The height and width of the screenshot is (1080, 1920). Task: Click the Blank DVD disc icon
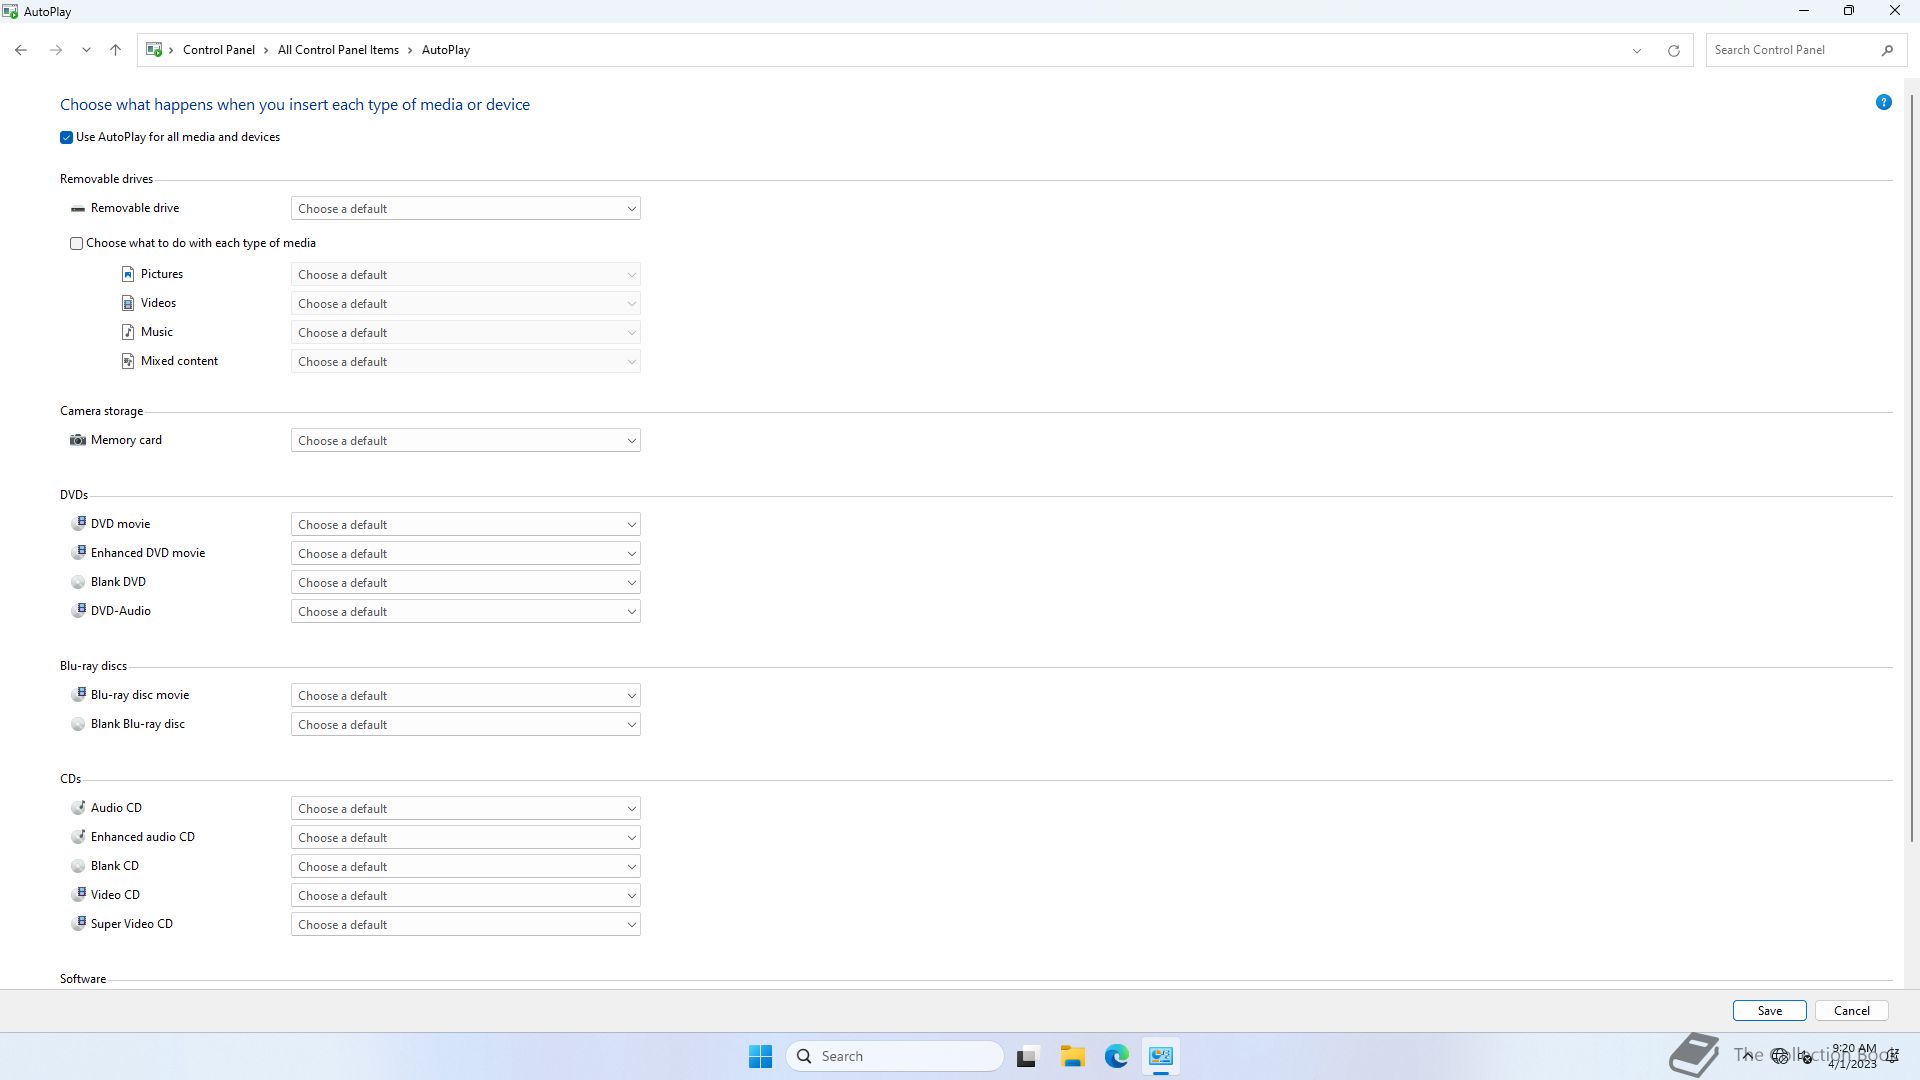point(78,582)
